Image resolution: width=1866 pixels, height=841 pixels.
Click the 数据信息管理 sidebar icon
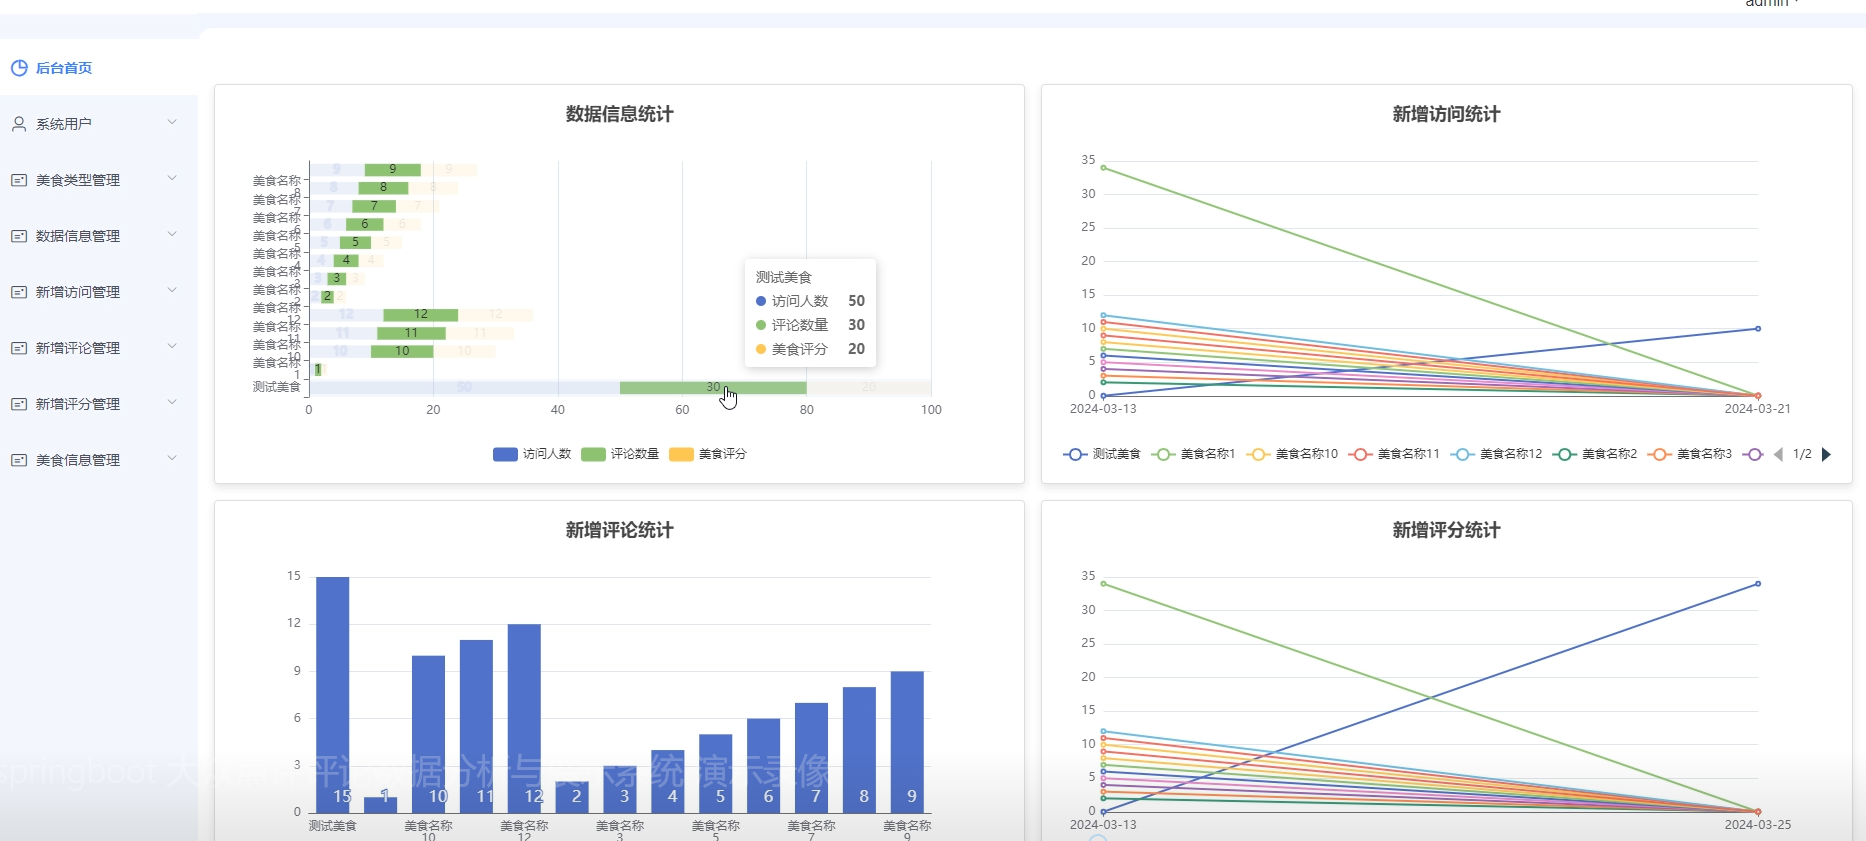pyautogui.click(x=19, y=236)
